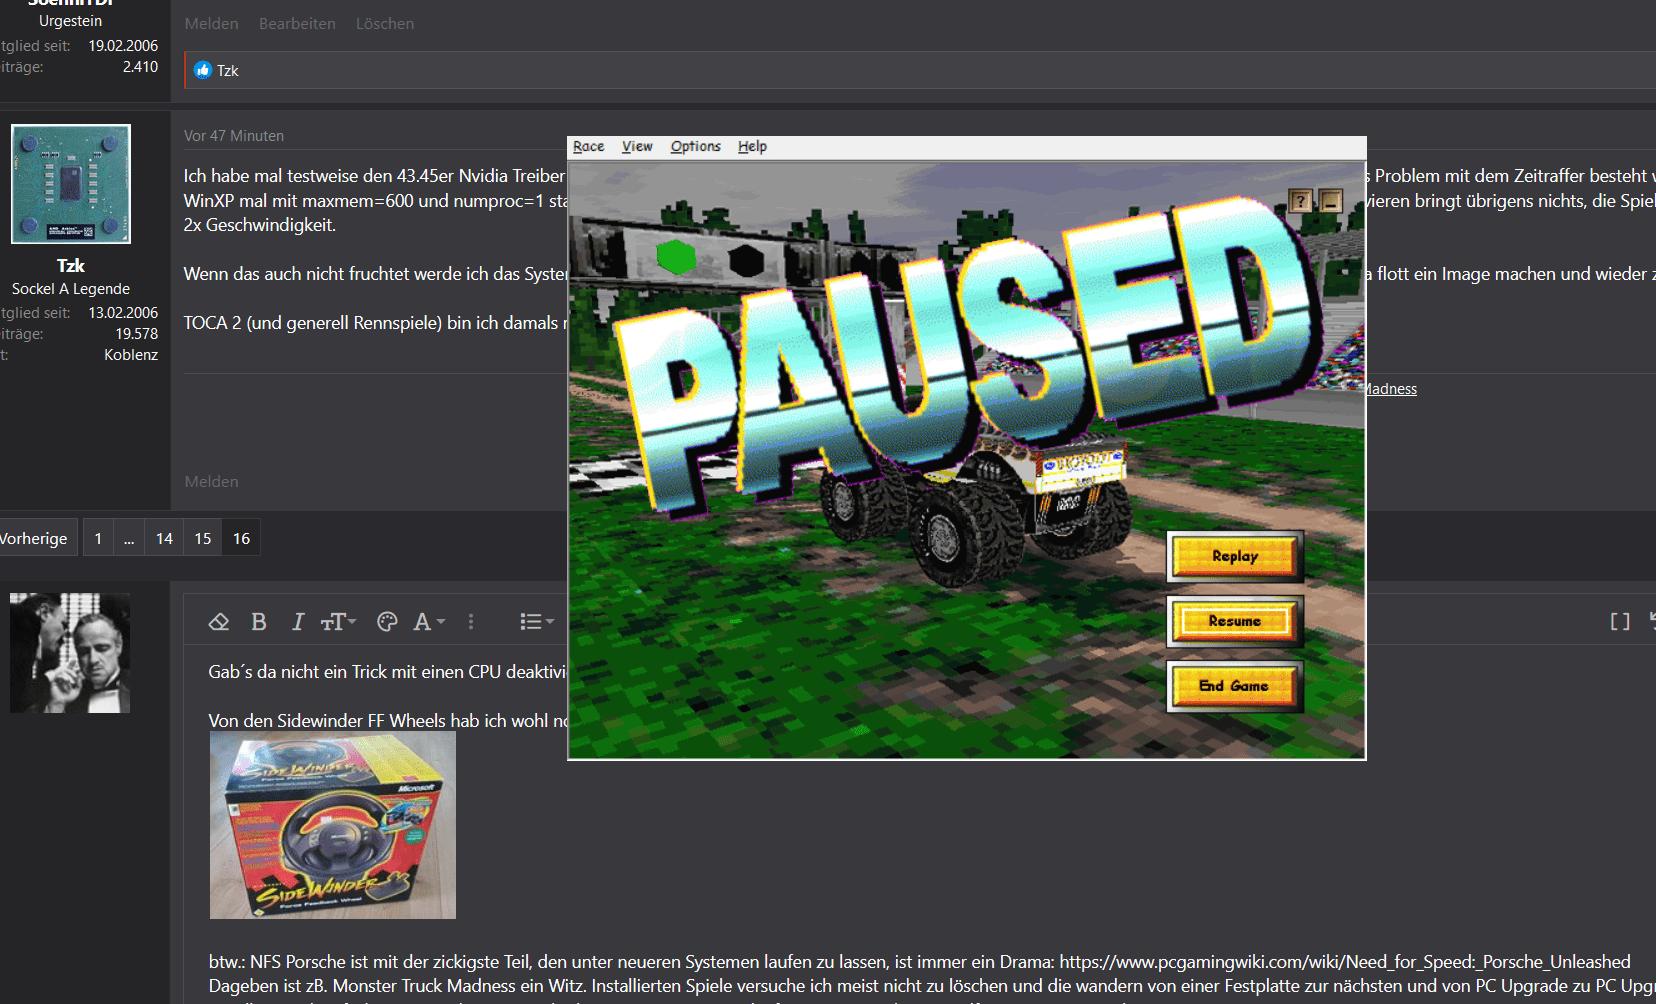This screenshot has height=1004, width=1656.
Task: Open the Options menu in game window
Action: [695, 147]
